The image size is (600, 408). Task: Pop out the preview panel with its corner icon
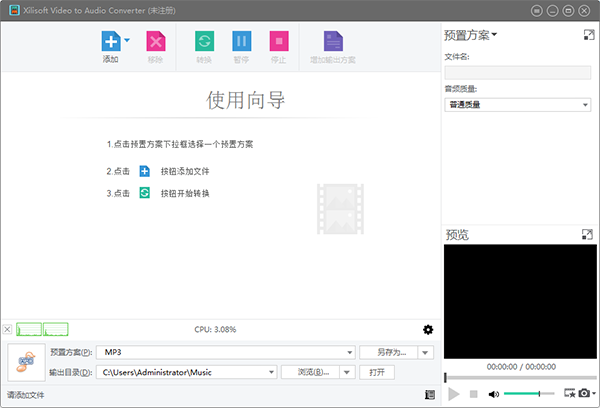(587, 234)
